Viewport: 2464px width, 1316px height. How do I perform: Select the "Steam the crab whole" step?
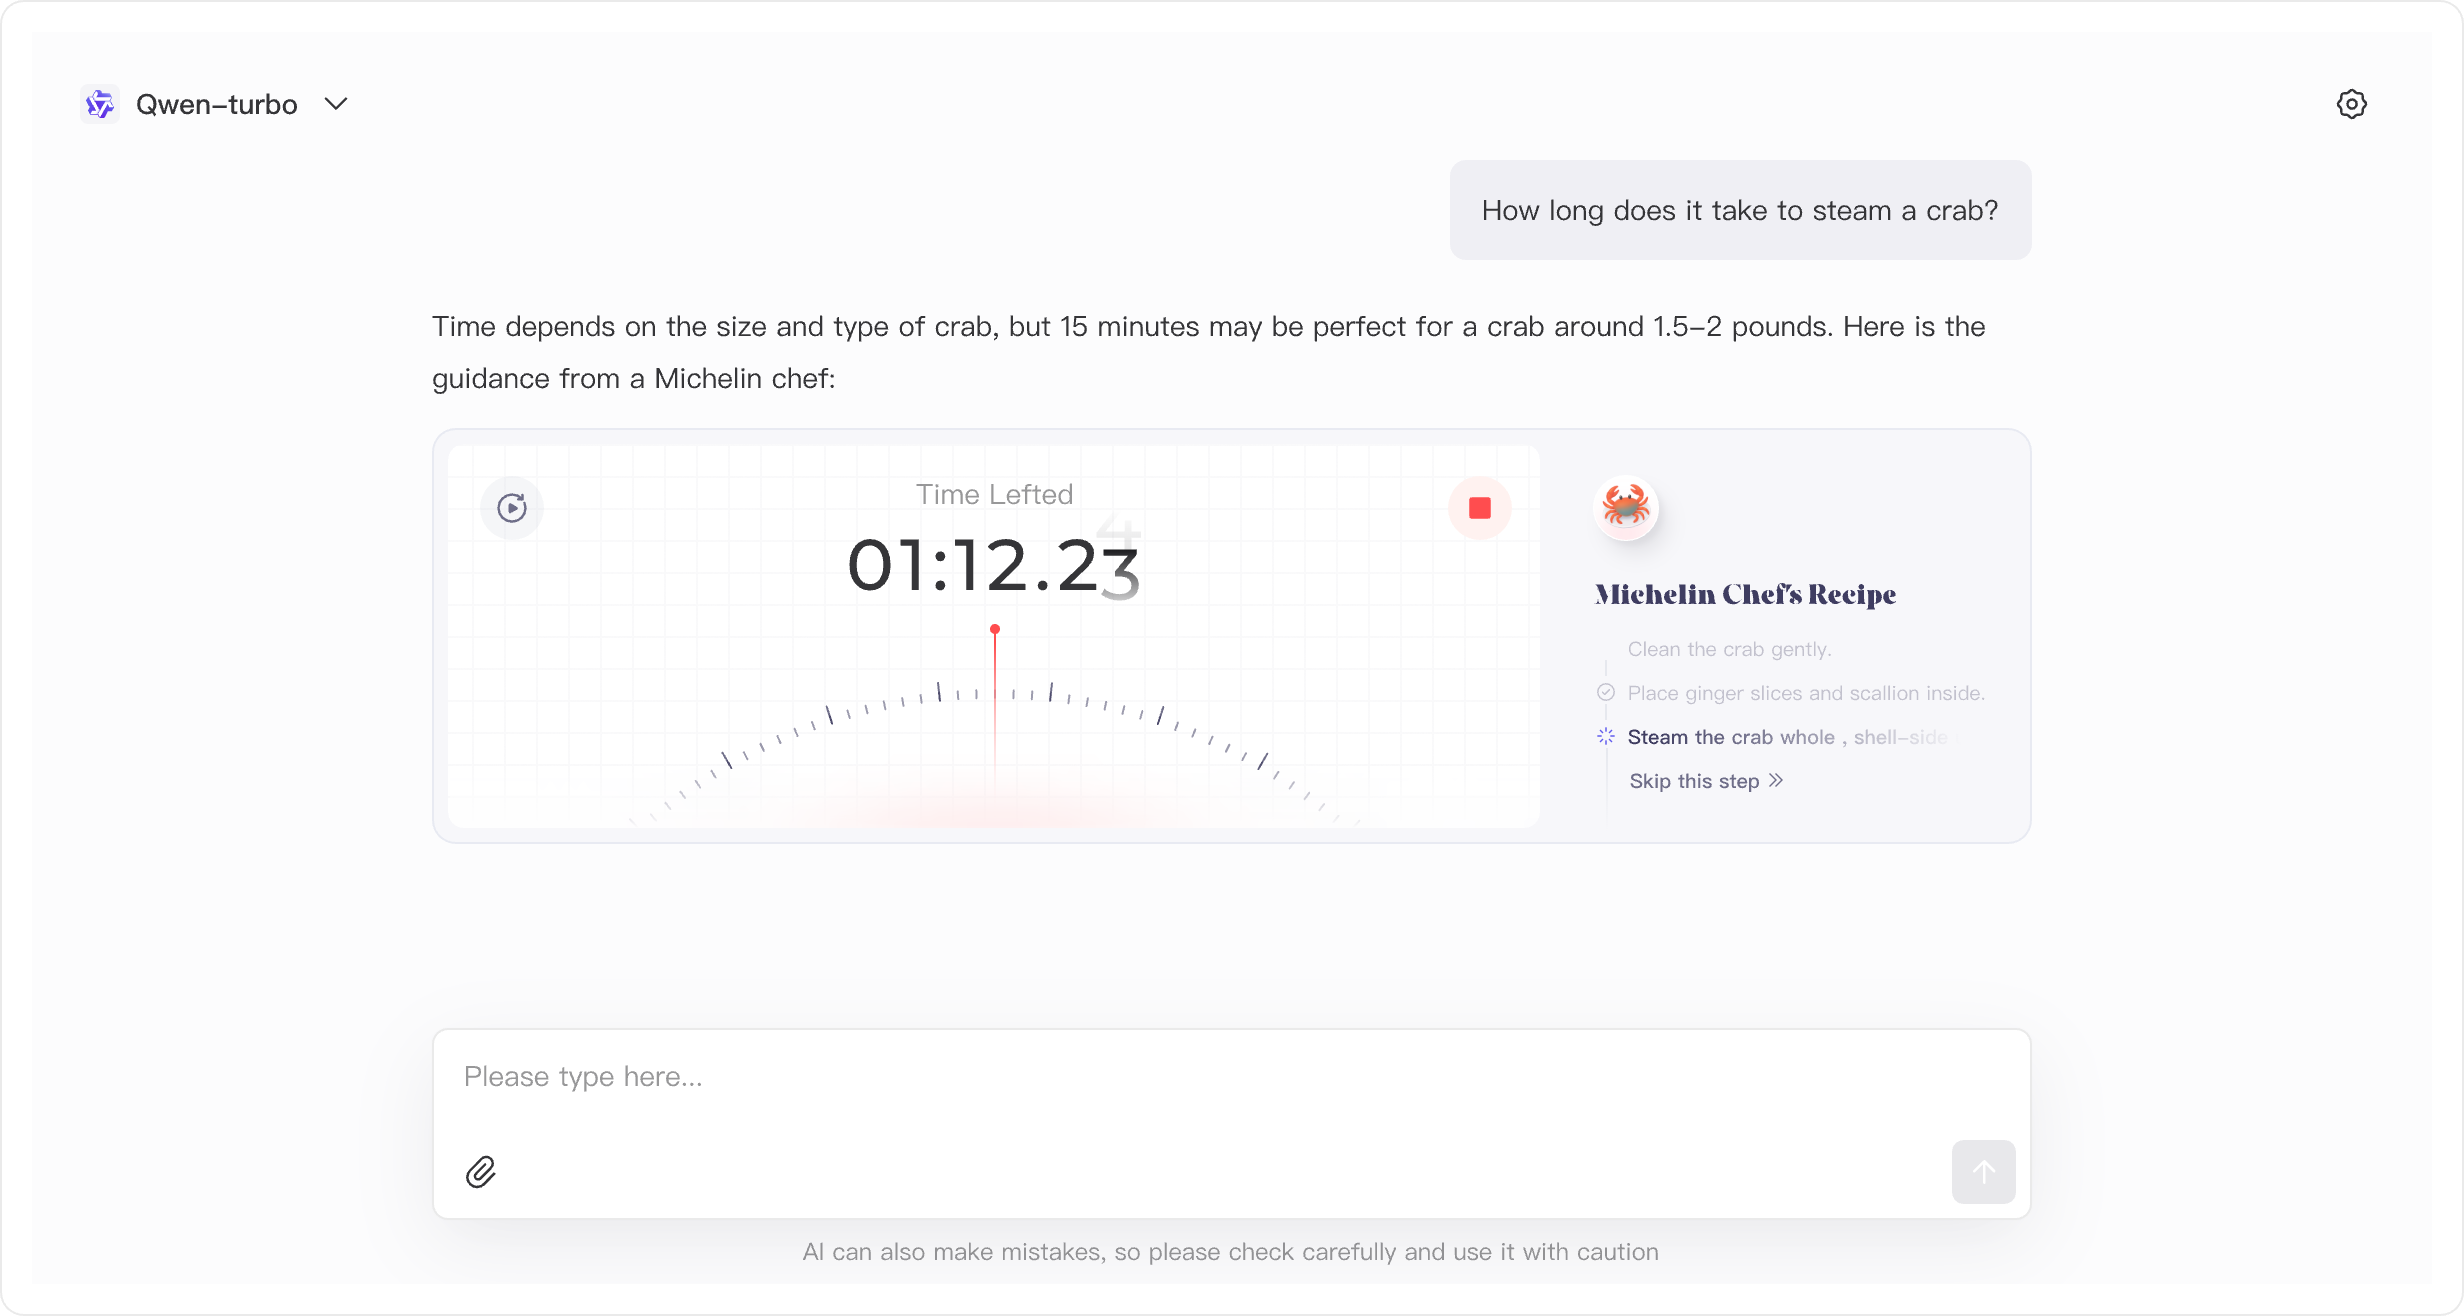click(1730, 737)
